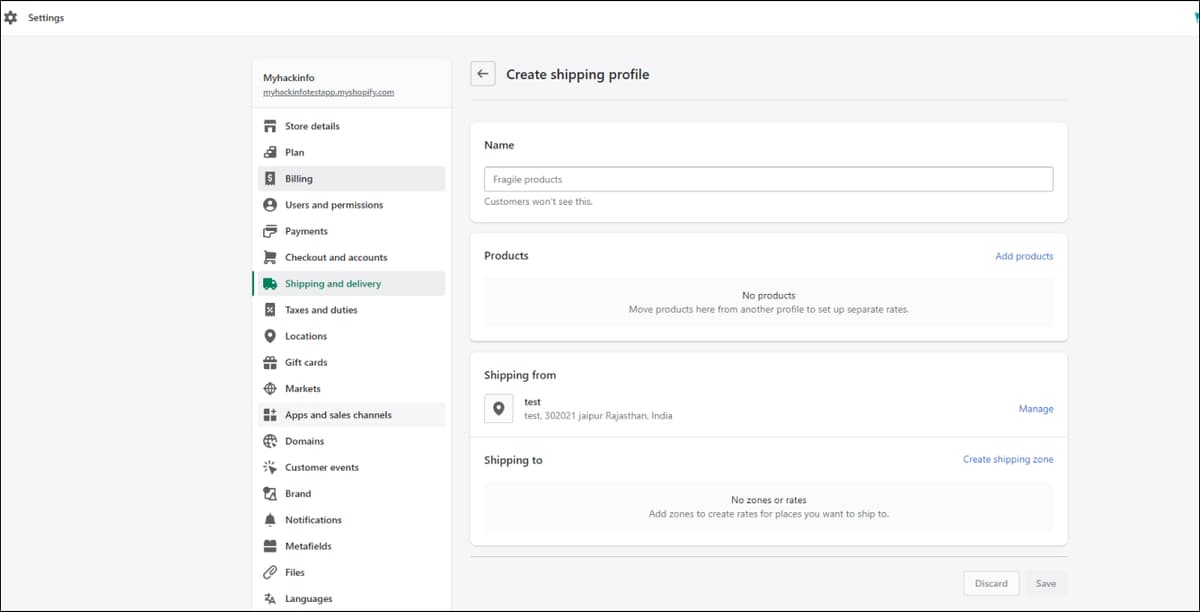Click the Shipping and delivery truck icon

269,284
